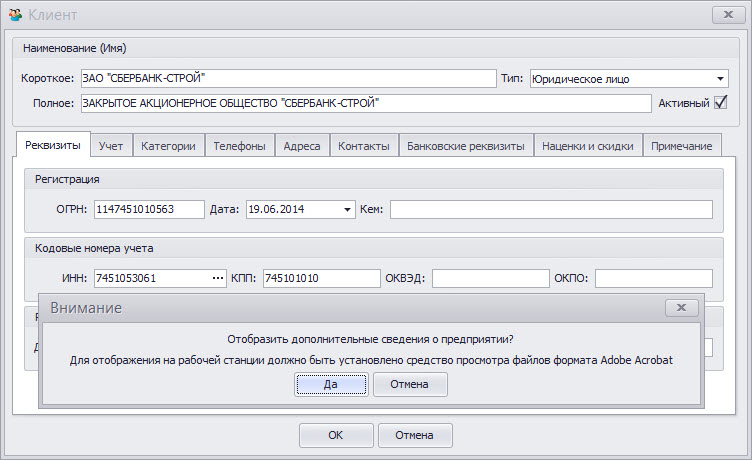This screenshot has width=752, height=460.
Task: Click the Adobe Acrobat notice text
Action: (371, 360)
